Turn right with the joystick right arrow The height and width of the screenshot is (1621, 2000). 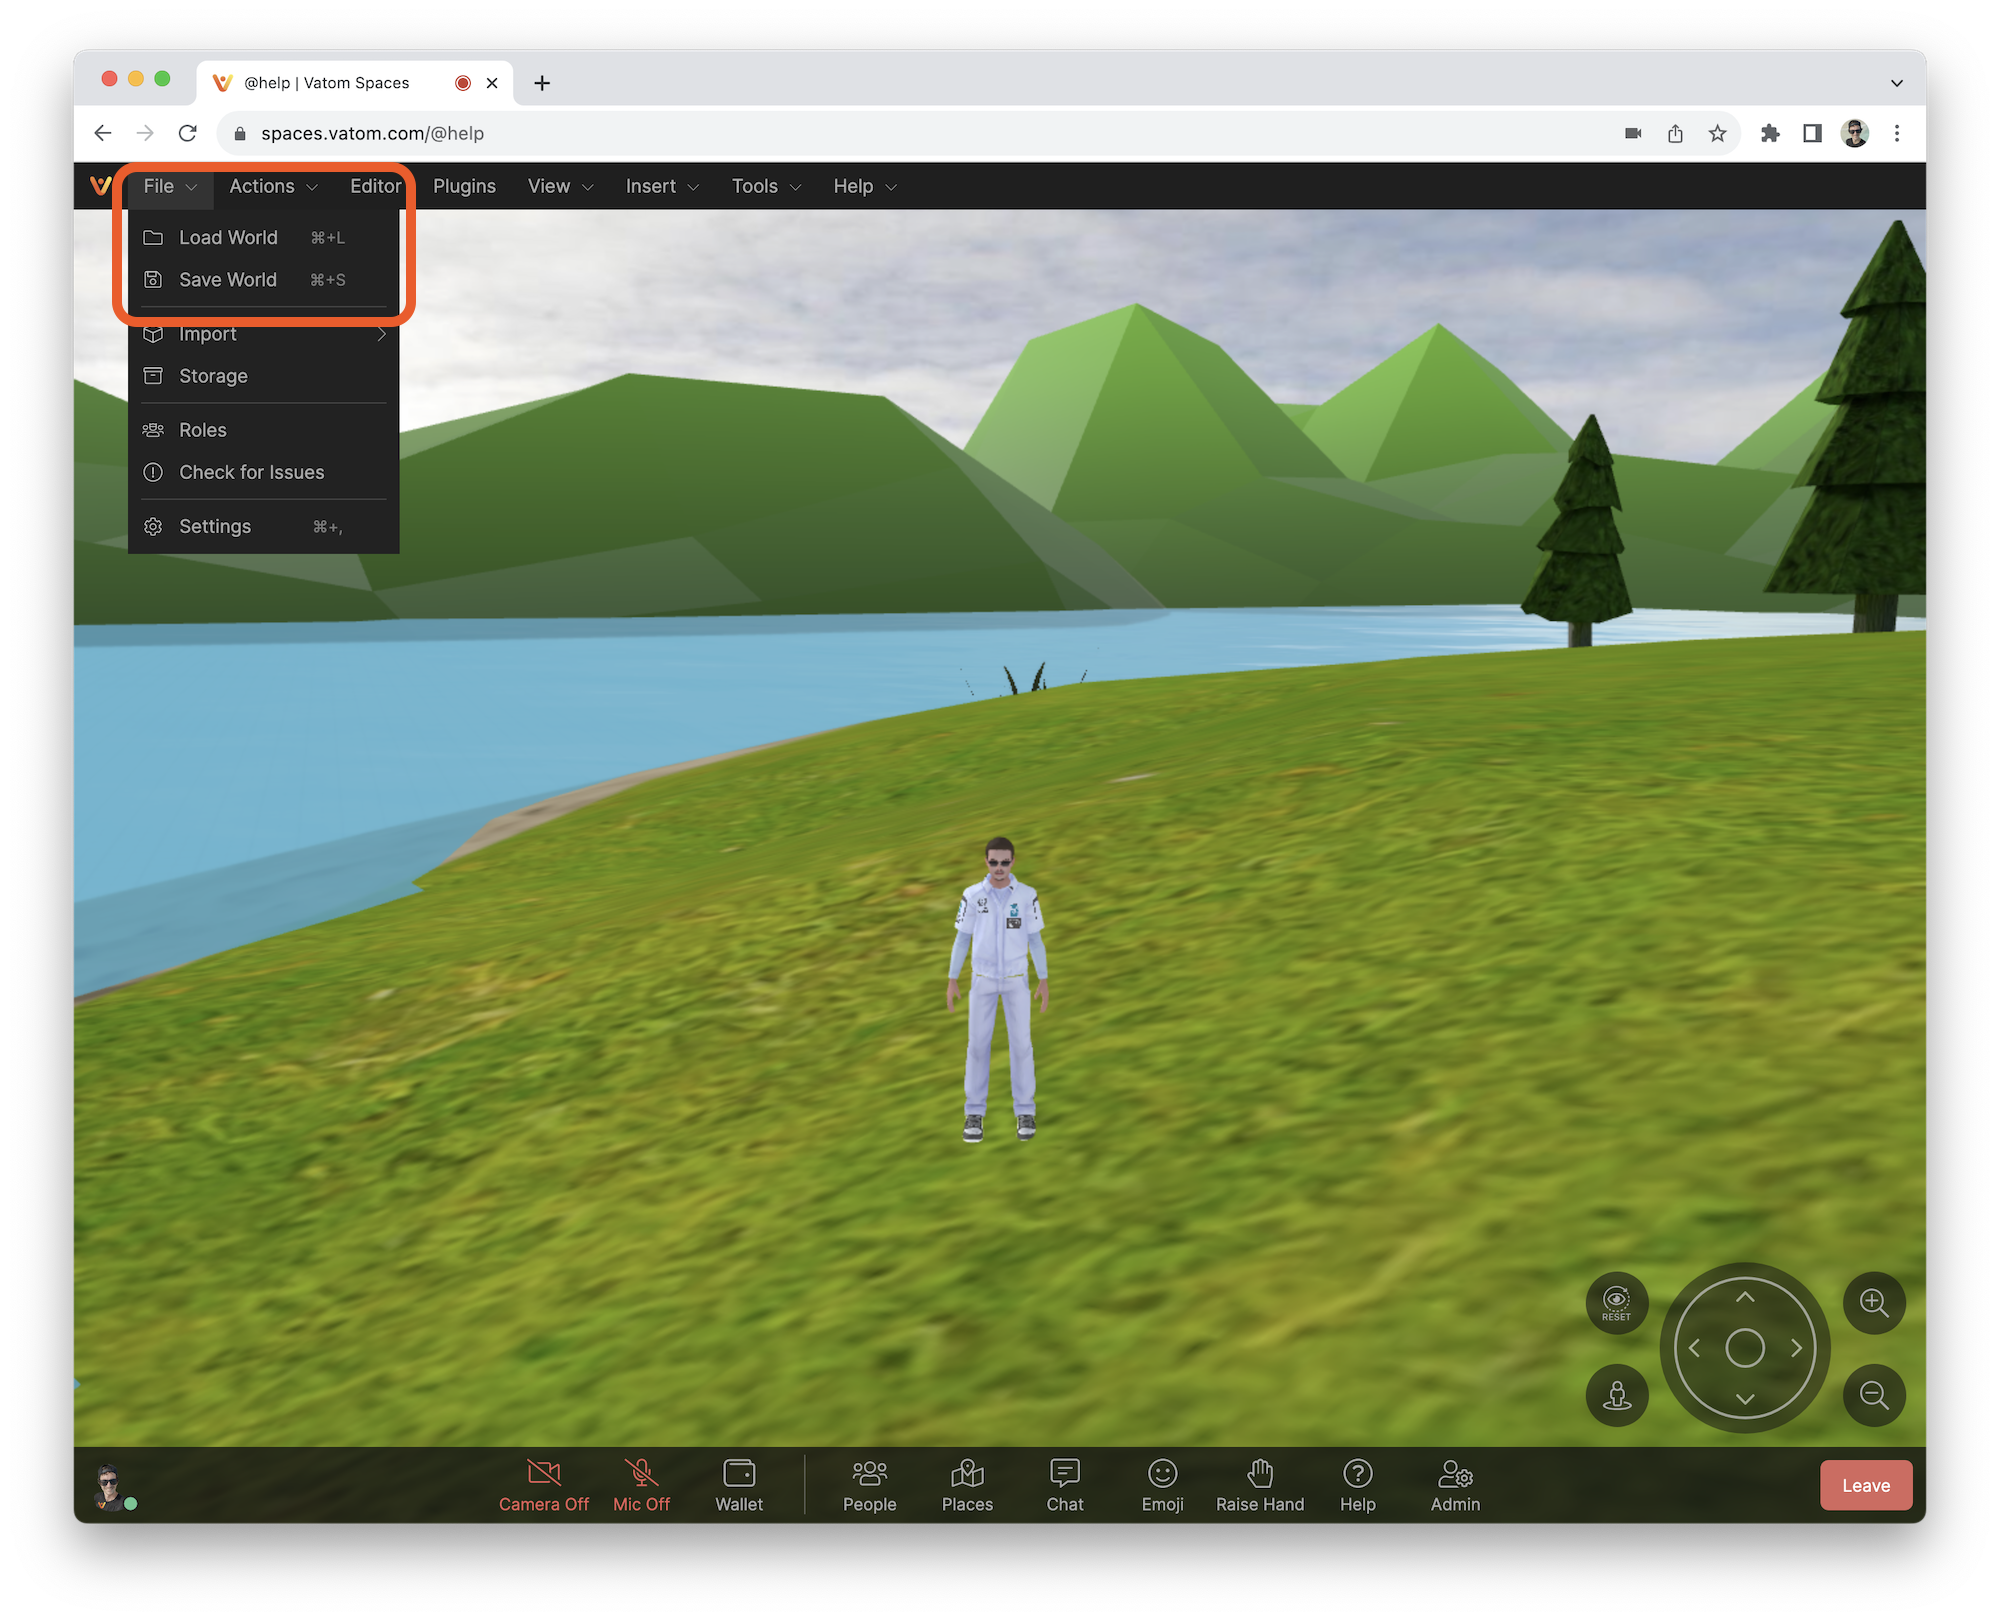coord(1797,1348)
